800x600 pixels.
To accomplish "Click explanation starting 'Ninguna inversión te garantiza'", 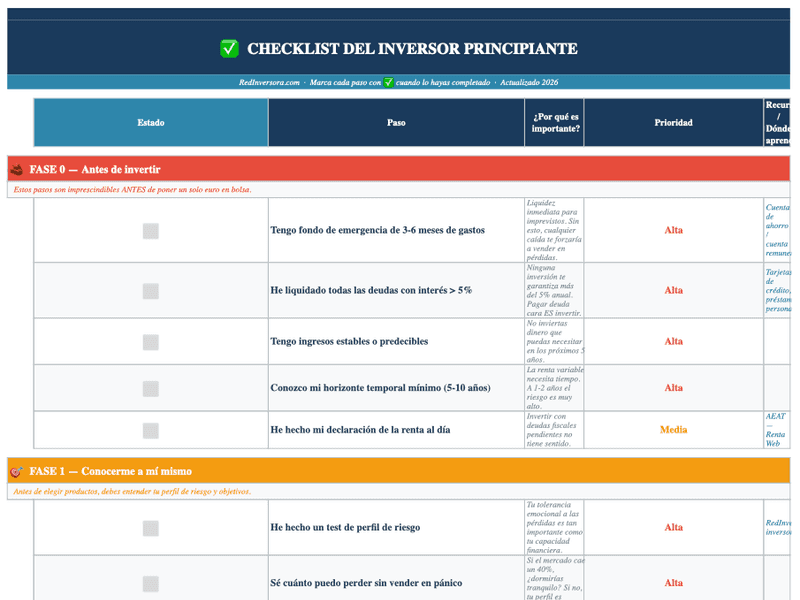I will click(x=555, y=290).
